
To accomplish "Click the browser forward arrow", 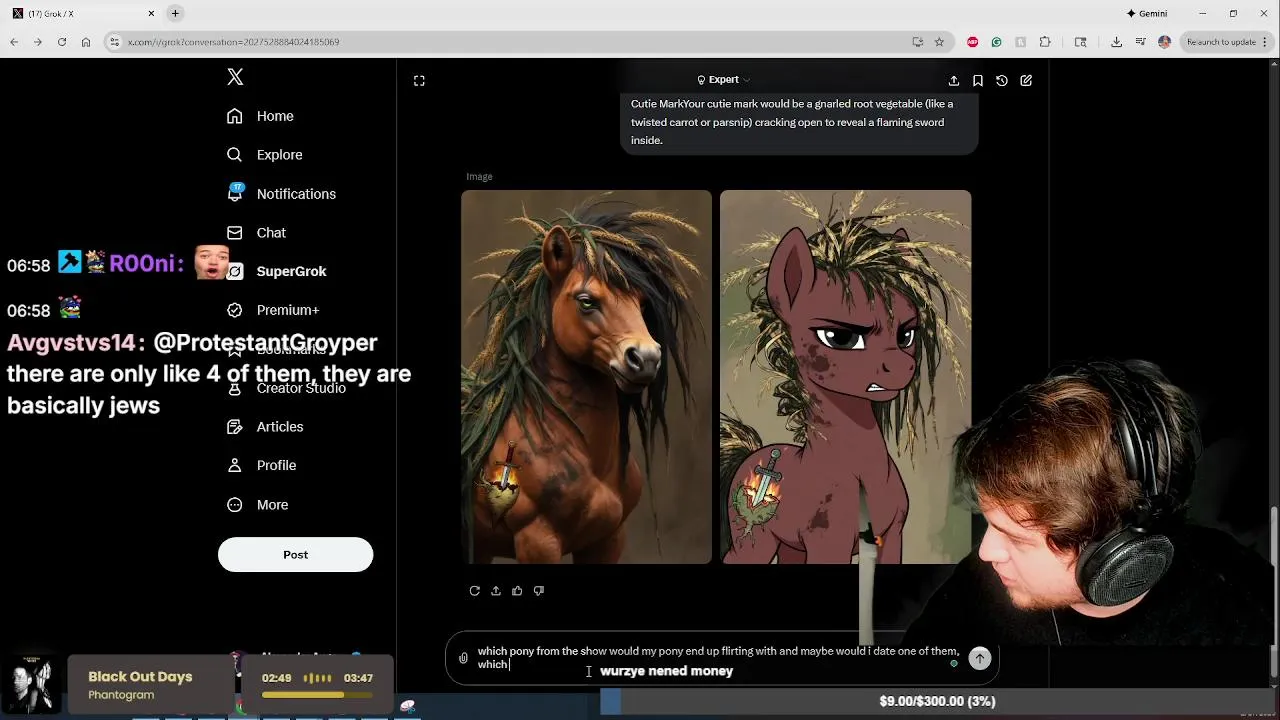I will click(x=38, y=42).
